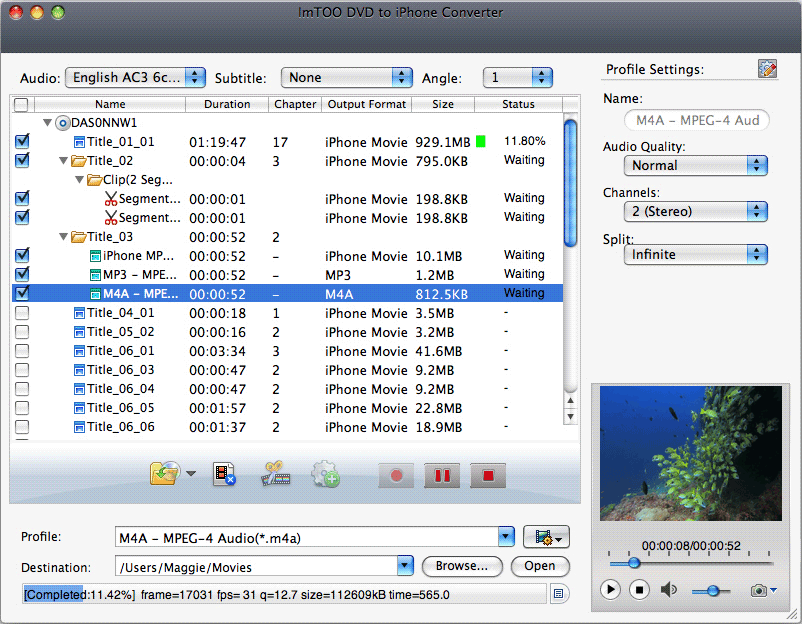Collapse the DAS0NNW1 disc tree

click(47, 123)
